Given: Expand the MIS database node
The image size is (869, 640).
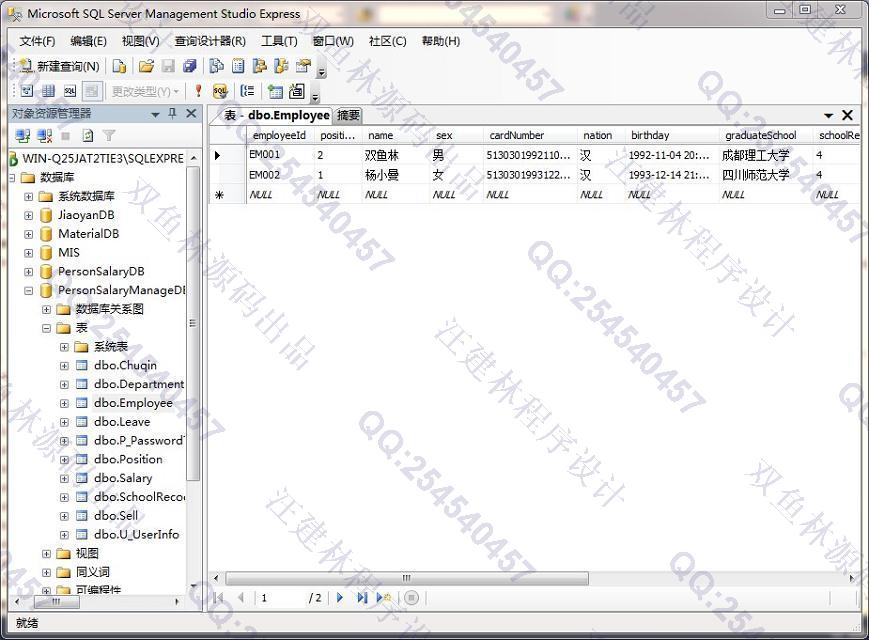Looking at the screenshot, I should coord(29,253).
